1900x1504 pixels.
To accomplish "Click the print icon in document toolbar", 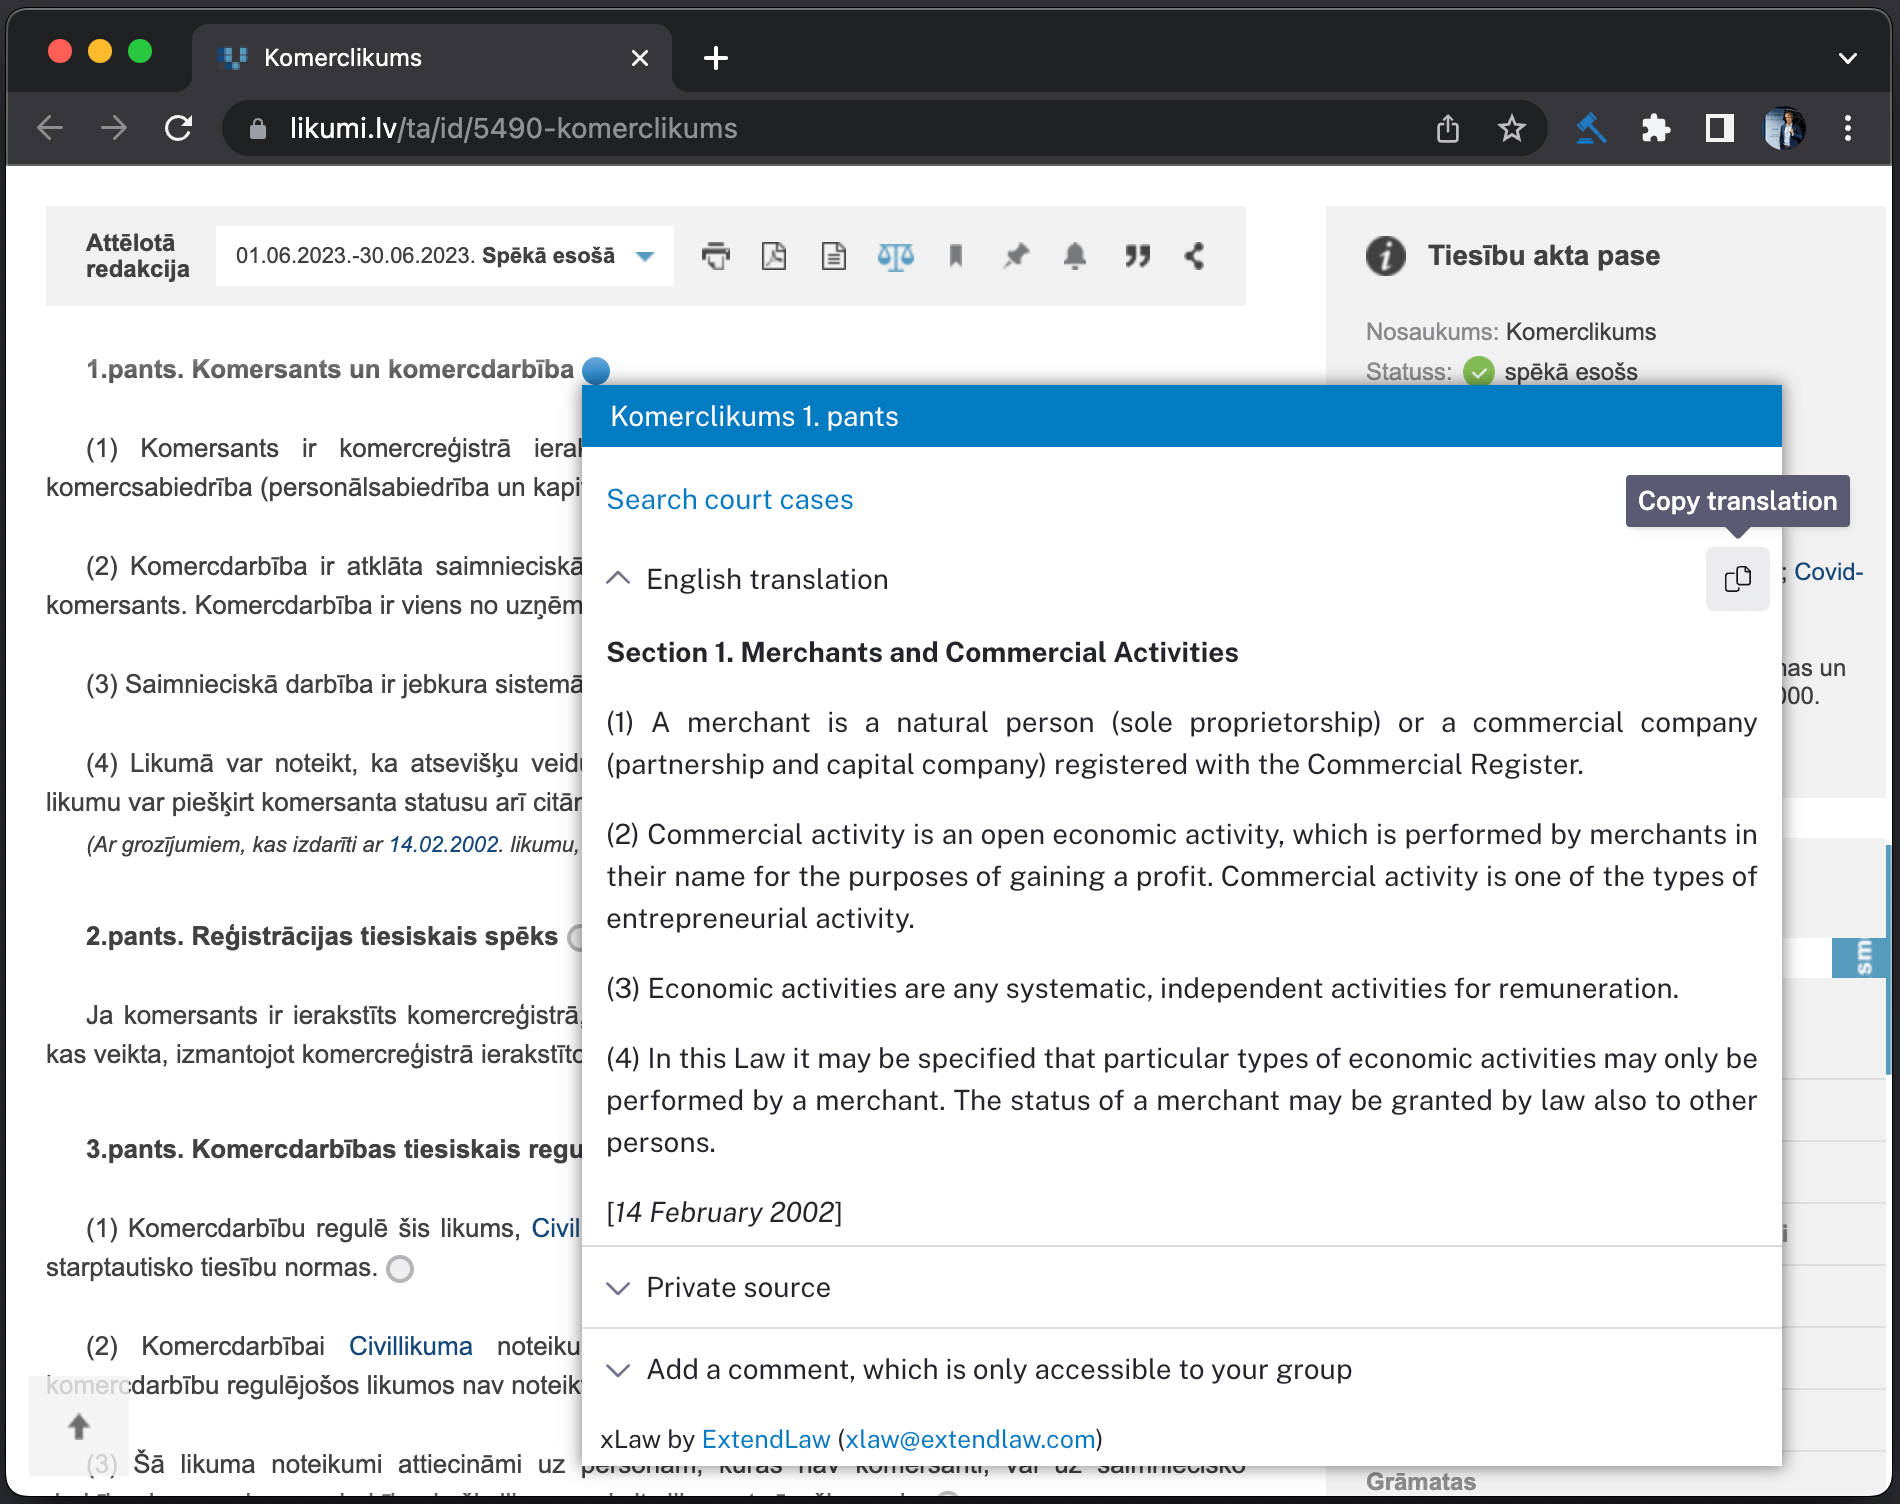I will (716, 256).
